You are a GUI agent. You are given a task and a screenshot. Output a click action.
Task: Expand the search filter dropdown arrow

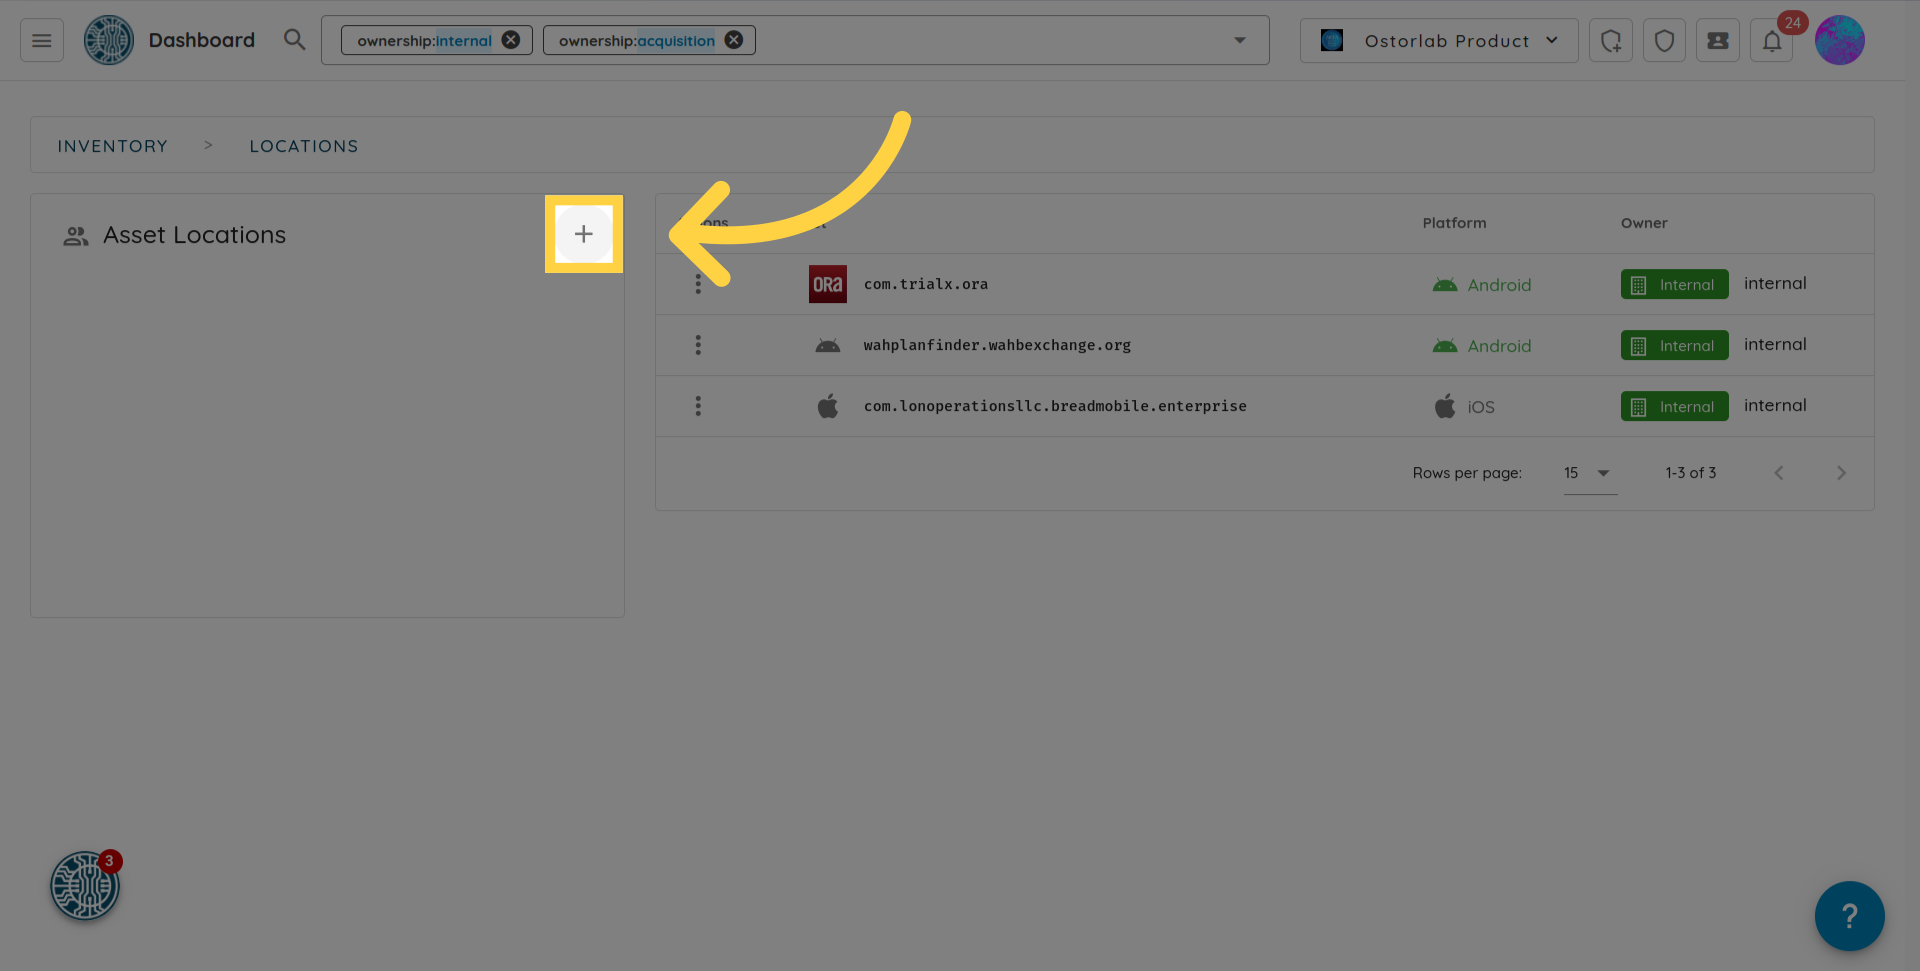coord(1239,40)
